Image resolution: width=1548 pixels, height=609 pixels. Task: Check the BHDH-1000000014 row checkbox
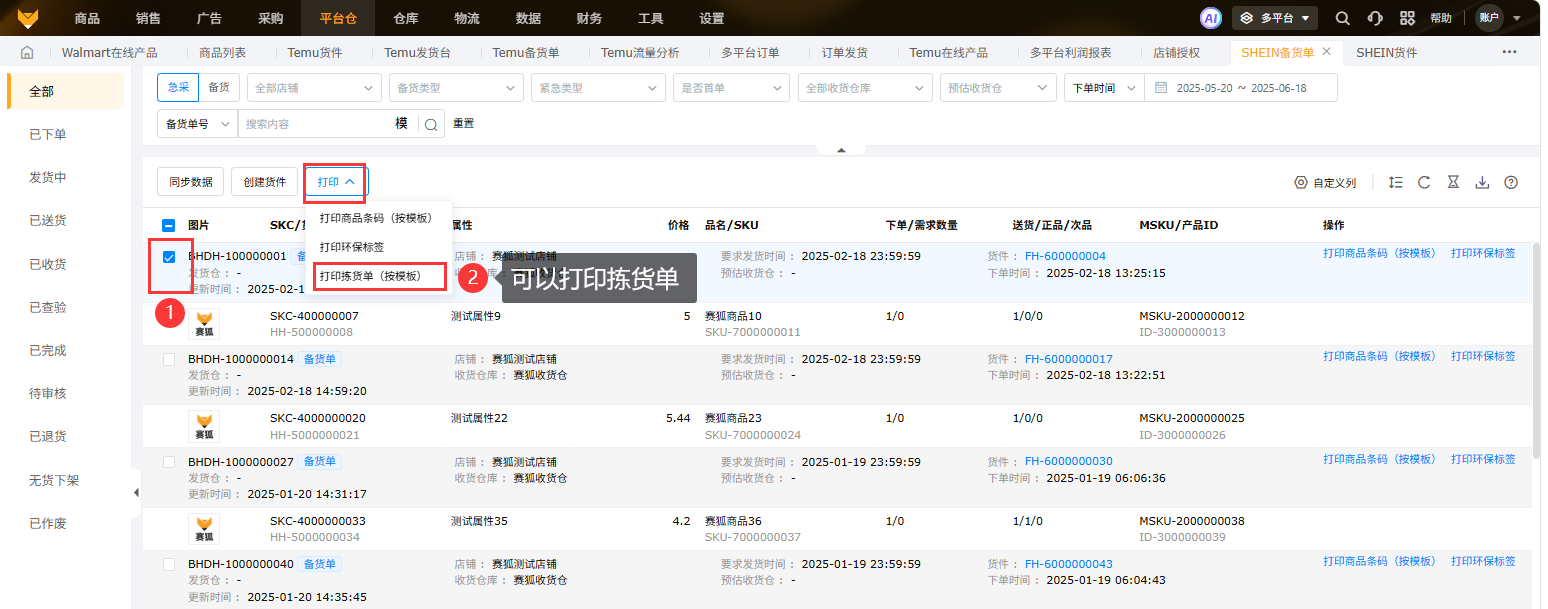click(x=169, y=359)
